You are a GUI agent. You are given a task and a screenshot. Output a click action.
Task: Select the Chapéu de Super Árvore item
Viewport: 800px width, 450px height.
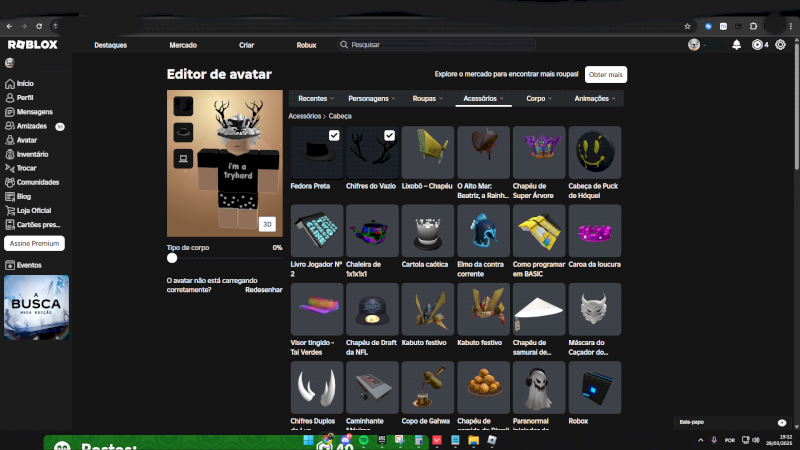[539, 163]
